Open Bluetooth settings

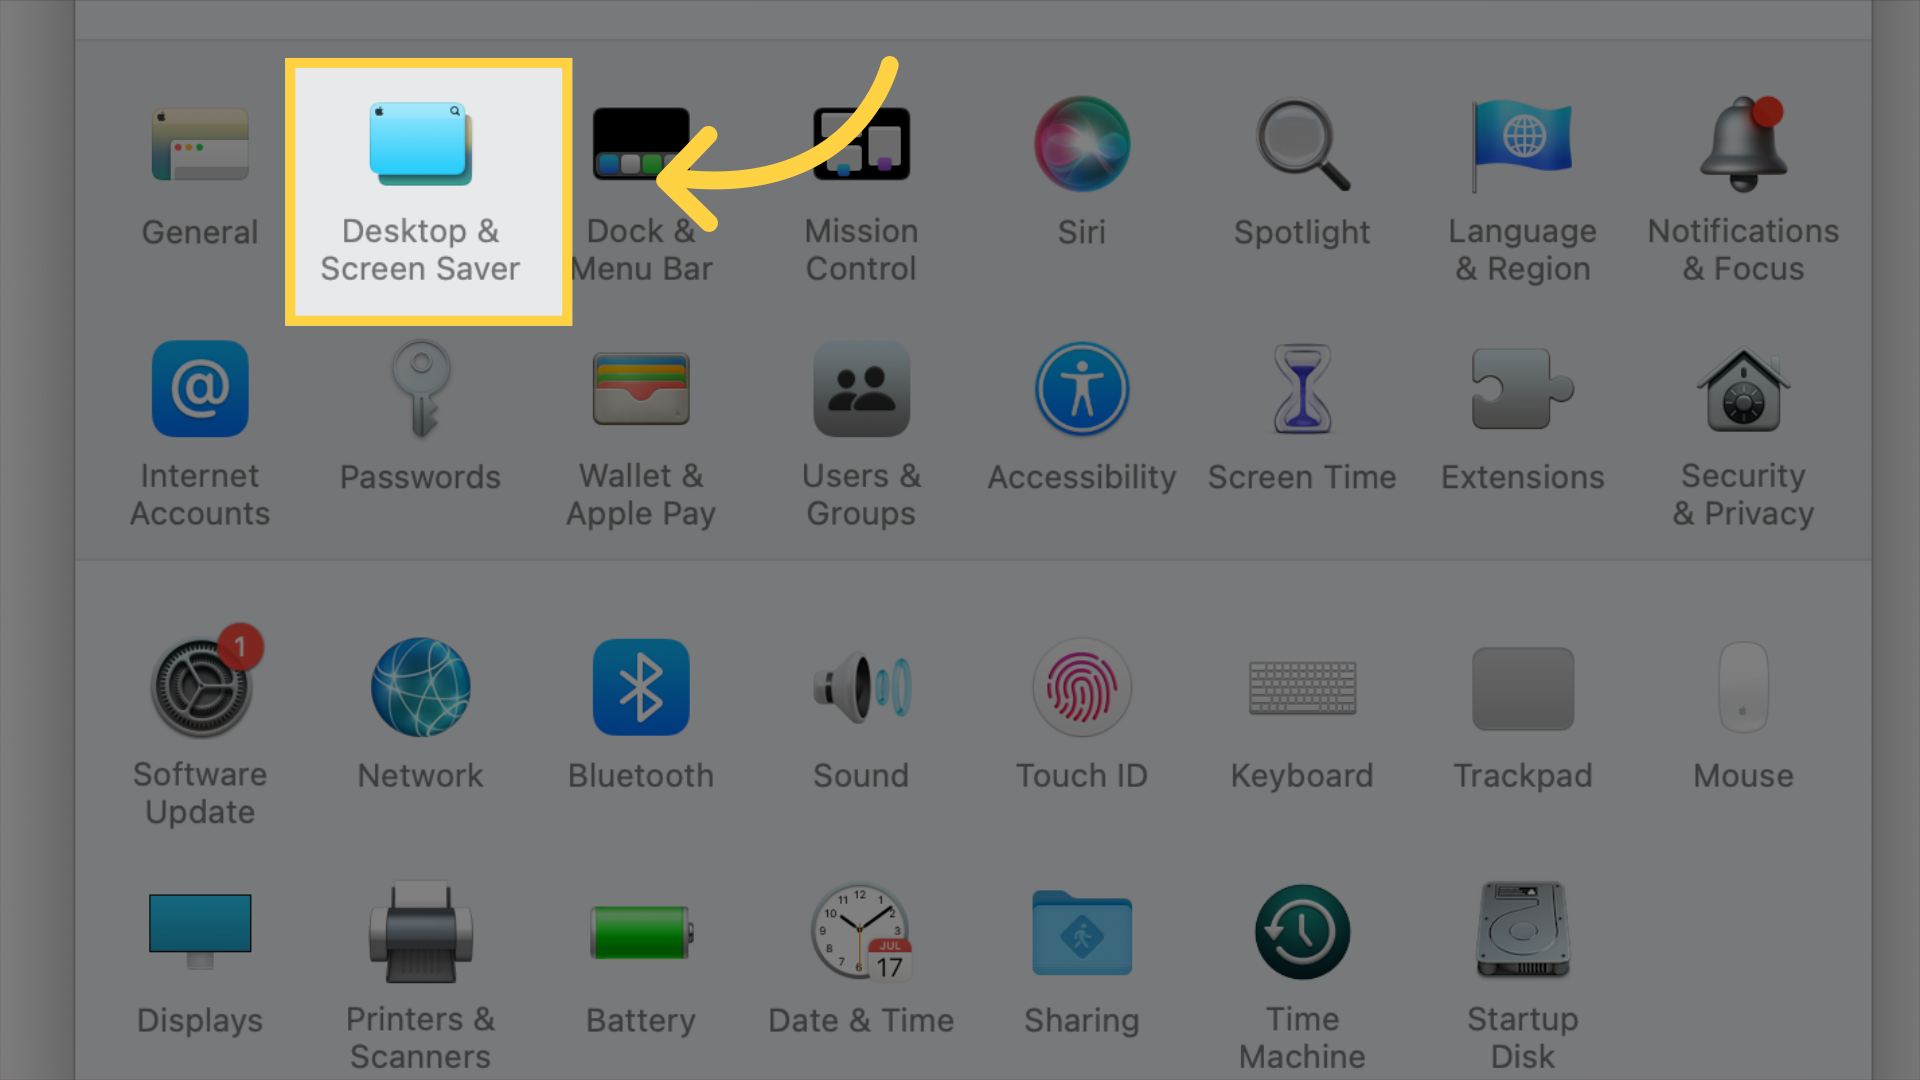click(x=642, y=686)
